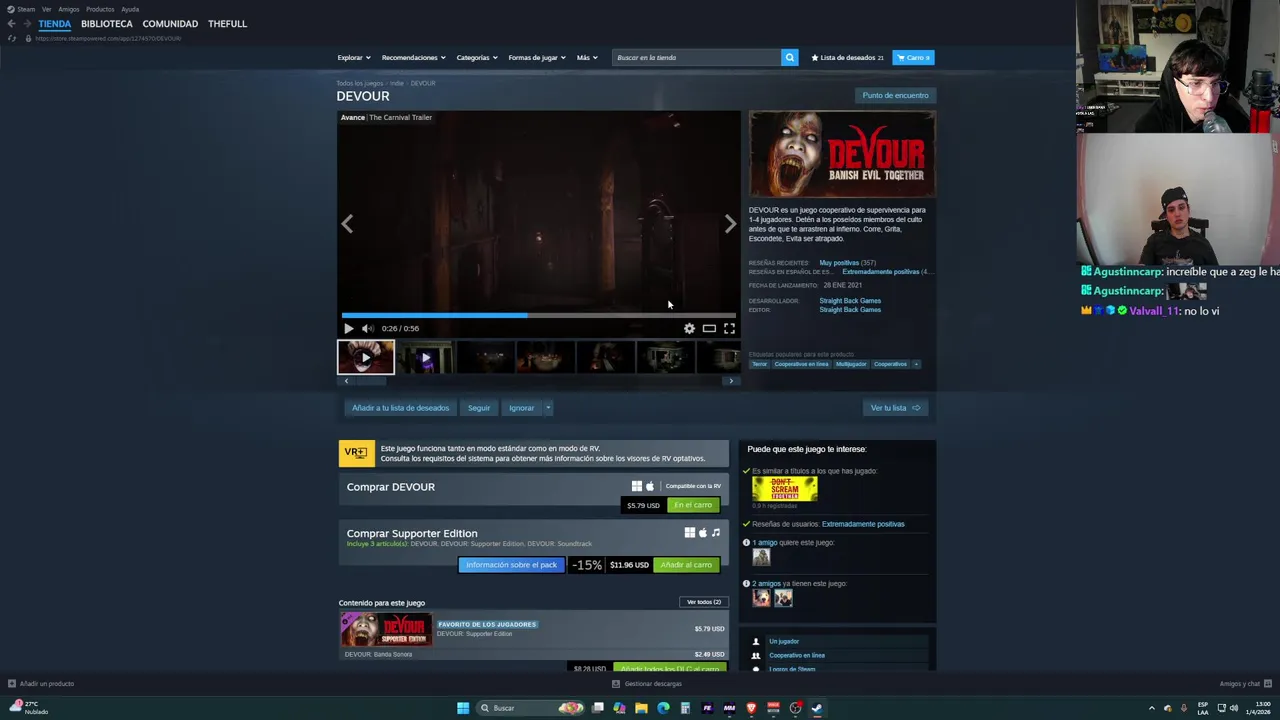Open Calculator from taskbar
1280x720 pixels.
coord(685,708)
